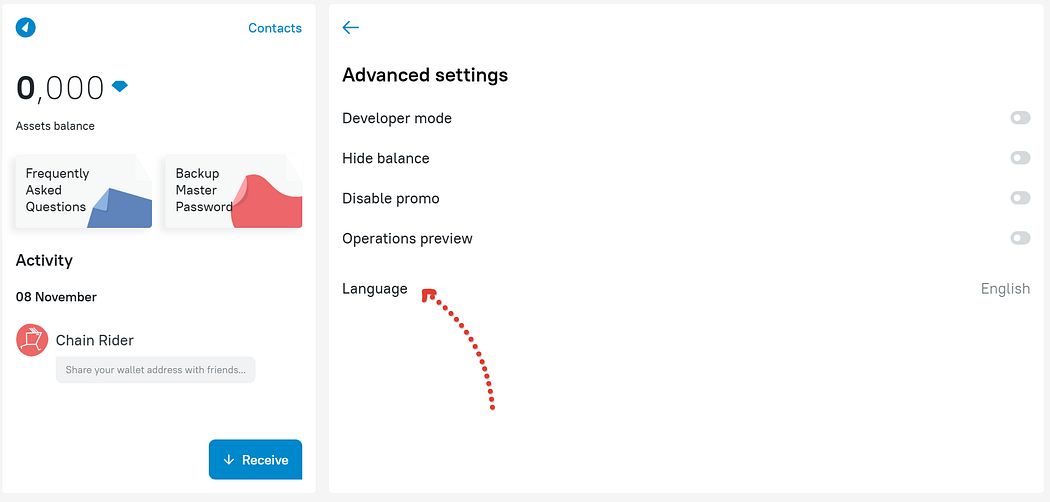Enable the Developer mode switch
The image size is (1050, 502).
[x=1020, y=118]
